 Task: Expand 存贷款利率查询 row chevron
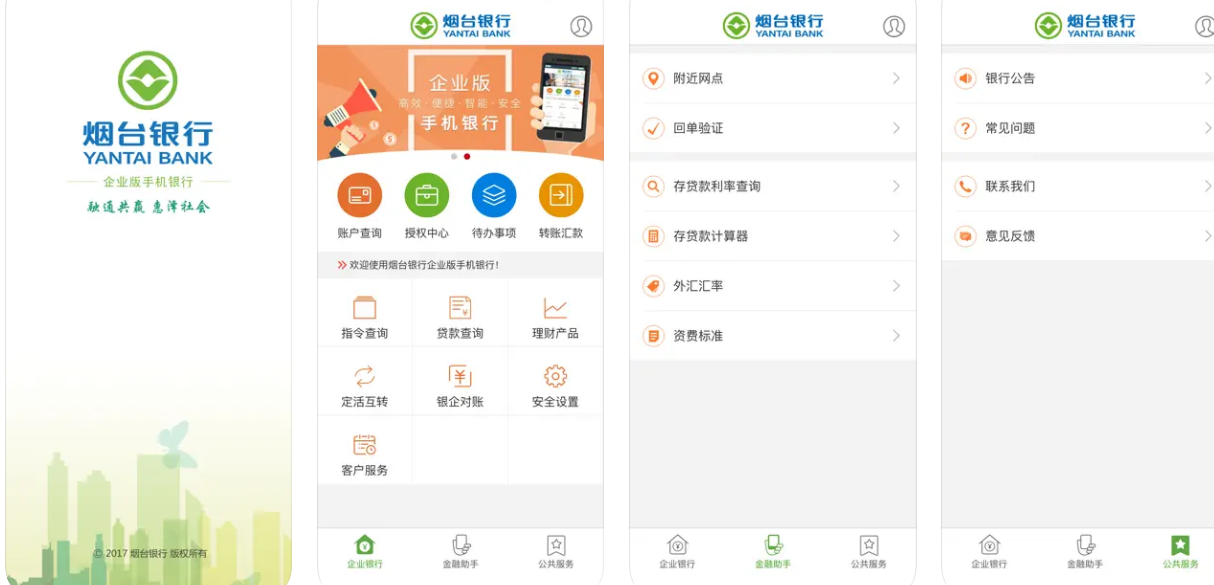896,186
